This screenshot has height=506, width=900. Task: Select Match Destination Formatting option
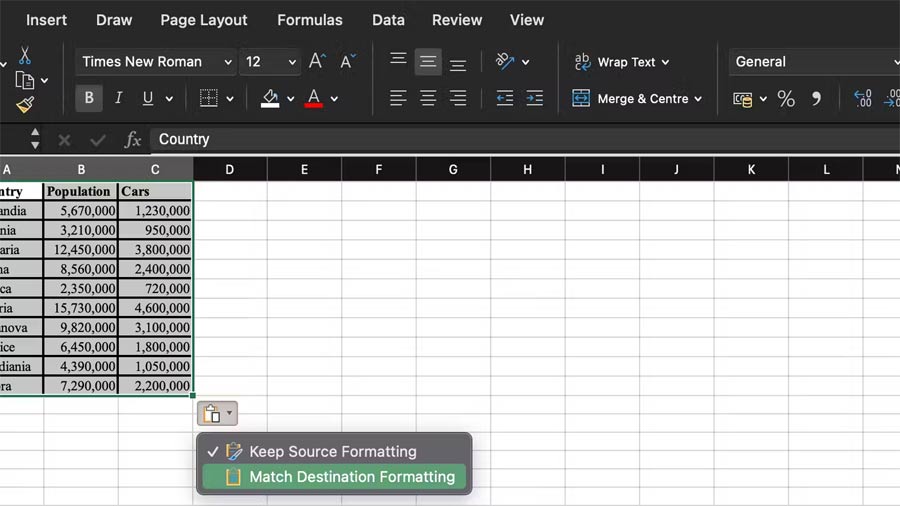[333, 477]
